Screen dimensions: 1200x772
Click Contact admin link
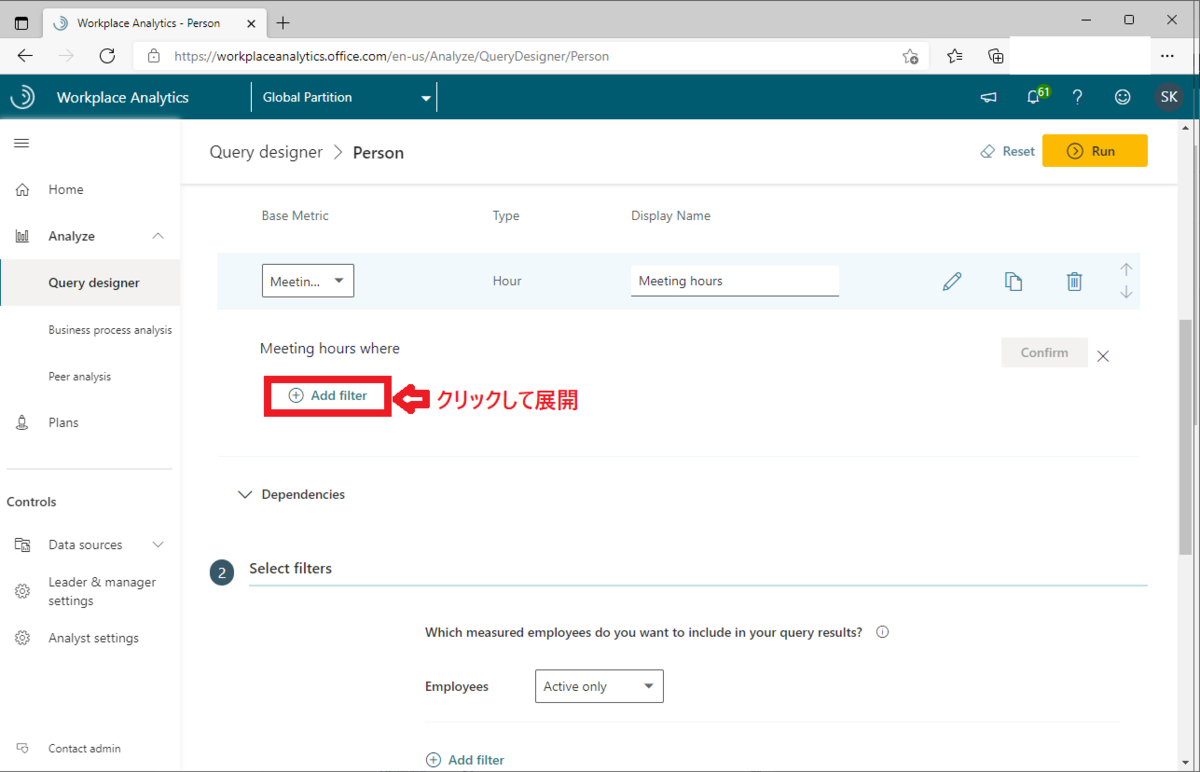(x=84, y=748)
